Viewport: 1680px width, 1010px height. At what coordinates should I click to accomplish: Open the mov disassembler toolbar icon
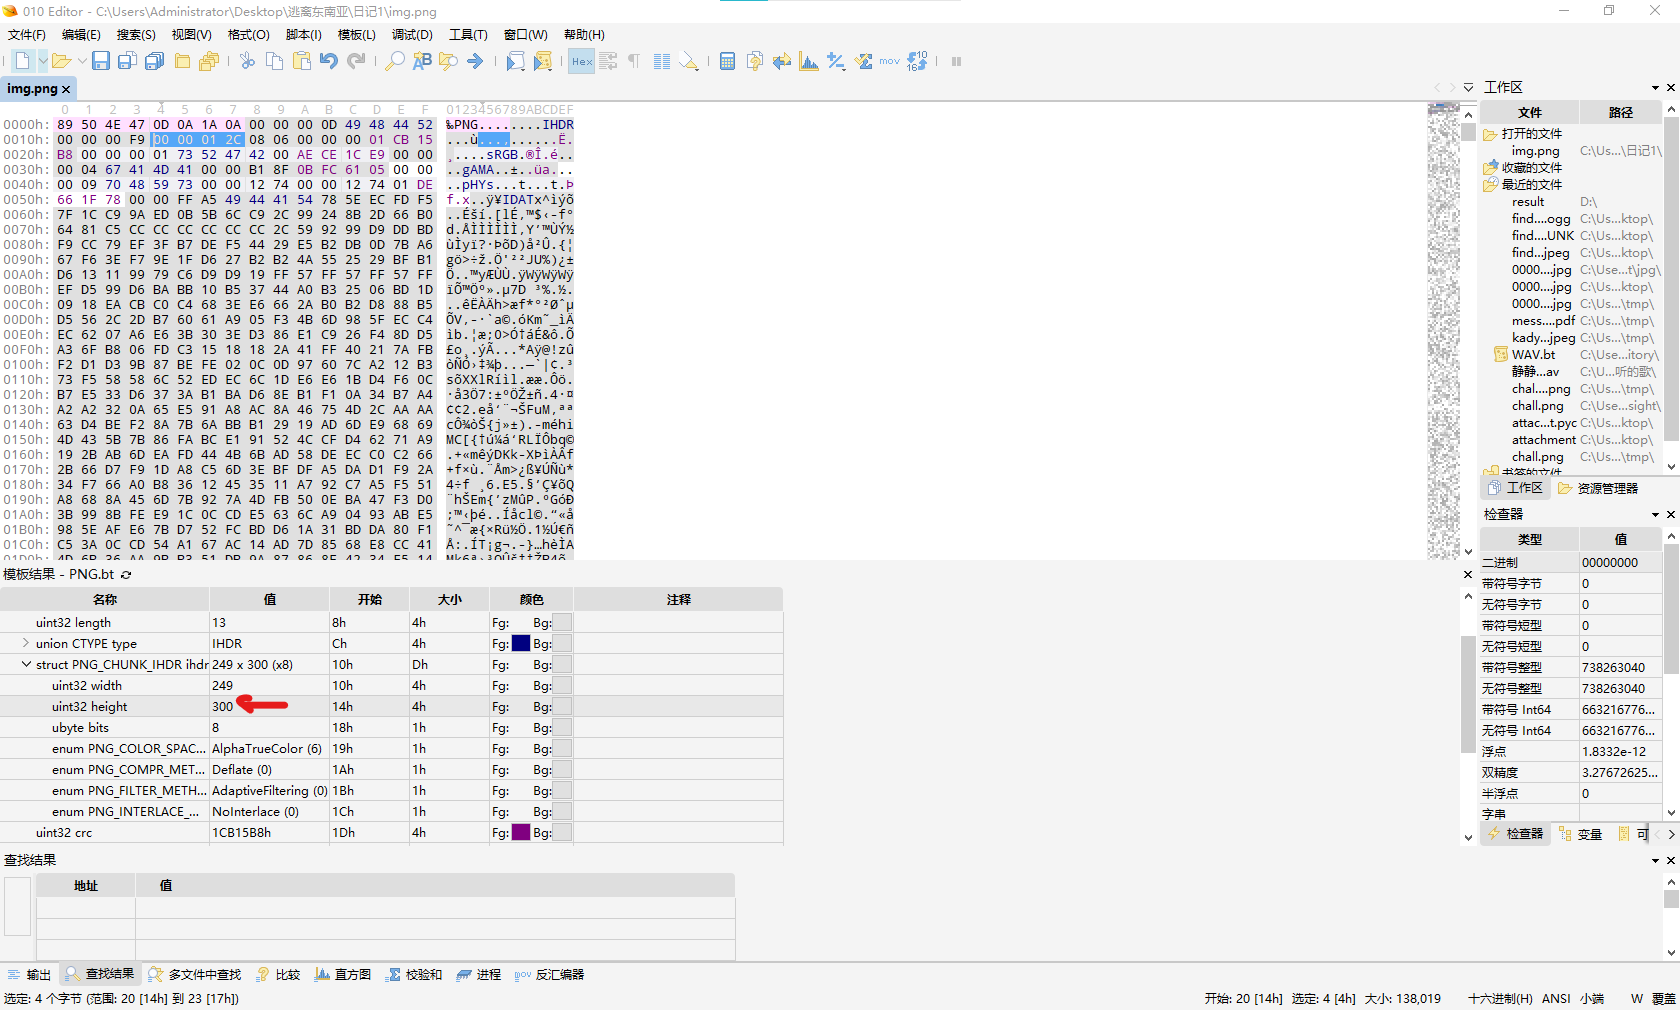pyautogui.click(x=890, y=61)
